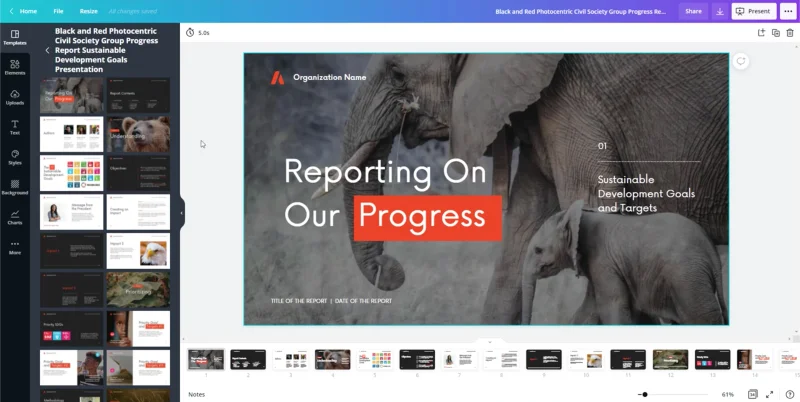Click the add comment bubble icon

(740, 61)
